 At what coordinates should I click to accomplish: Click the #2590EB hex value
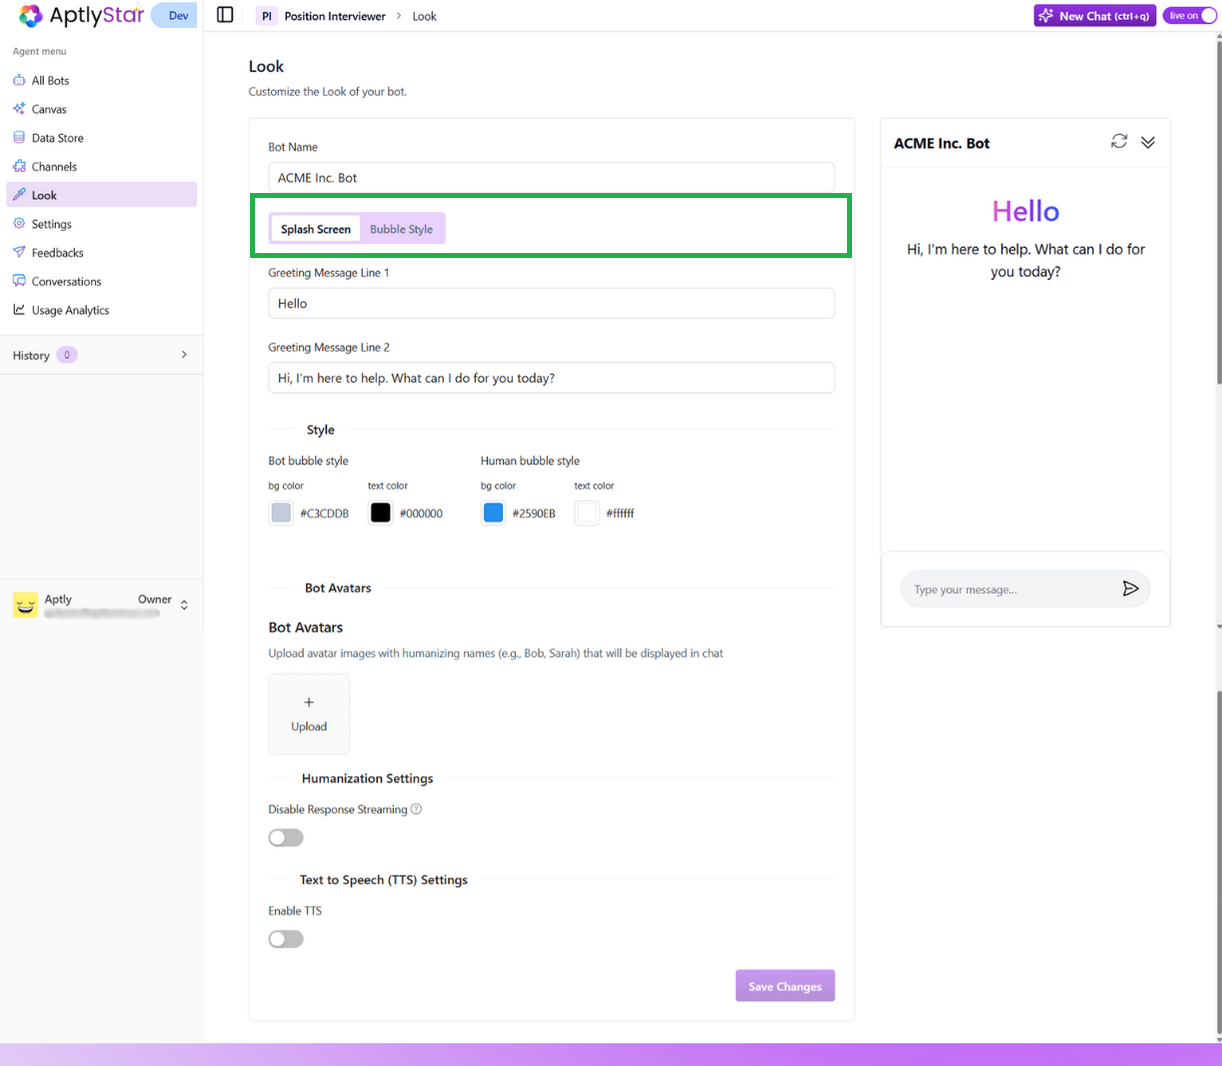click(x=534, y=514)
